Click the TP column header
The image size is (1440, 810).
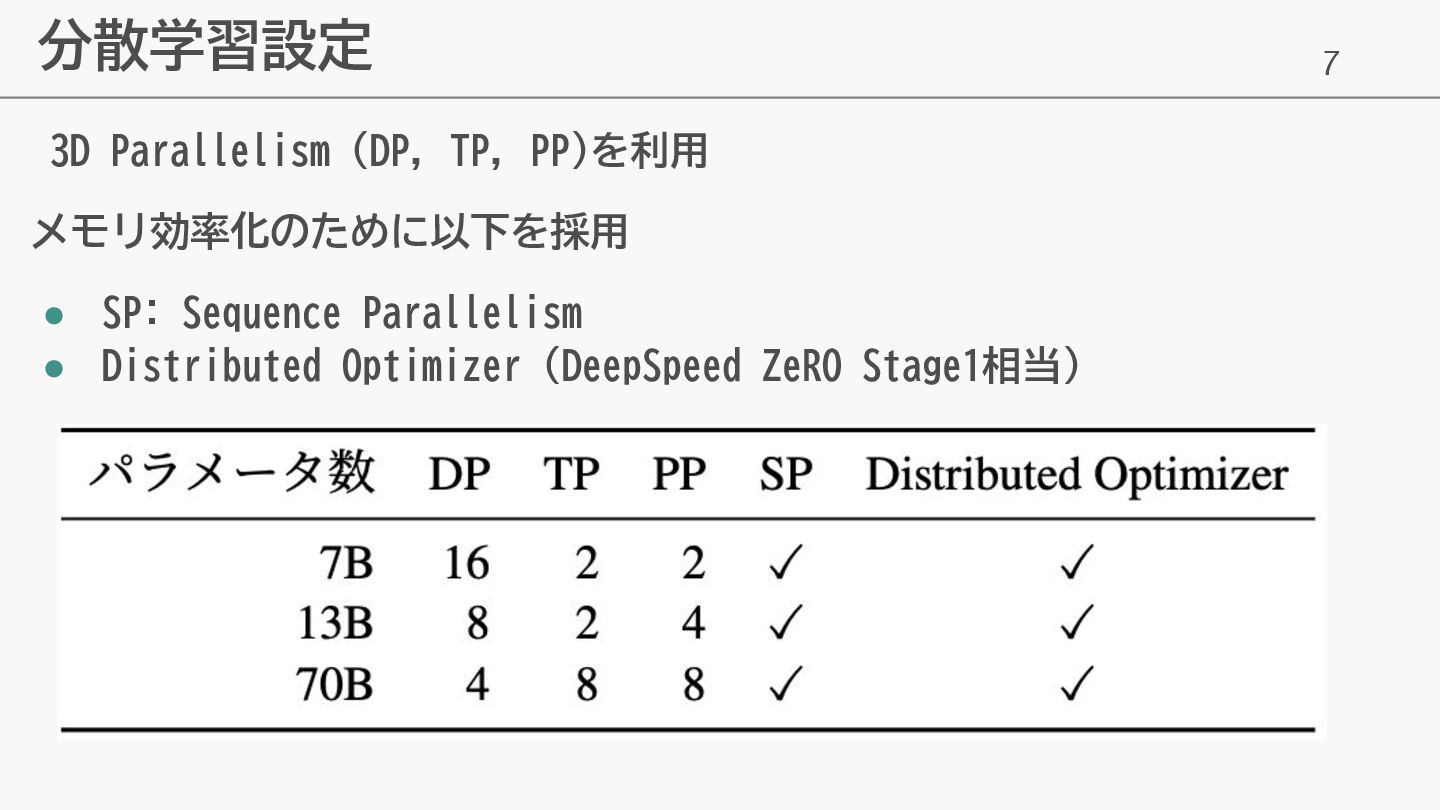571,474
